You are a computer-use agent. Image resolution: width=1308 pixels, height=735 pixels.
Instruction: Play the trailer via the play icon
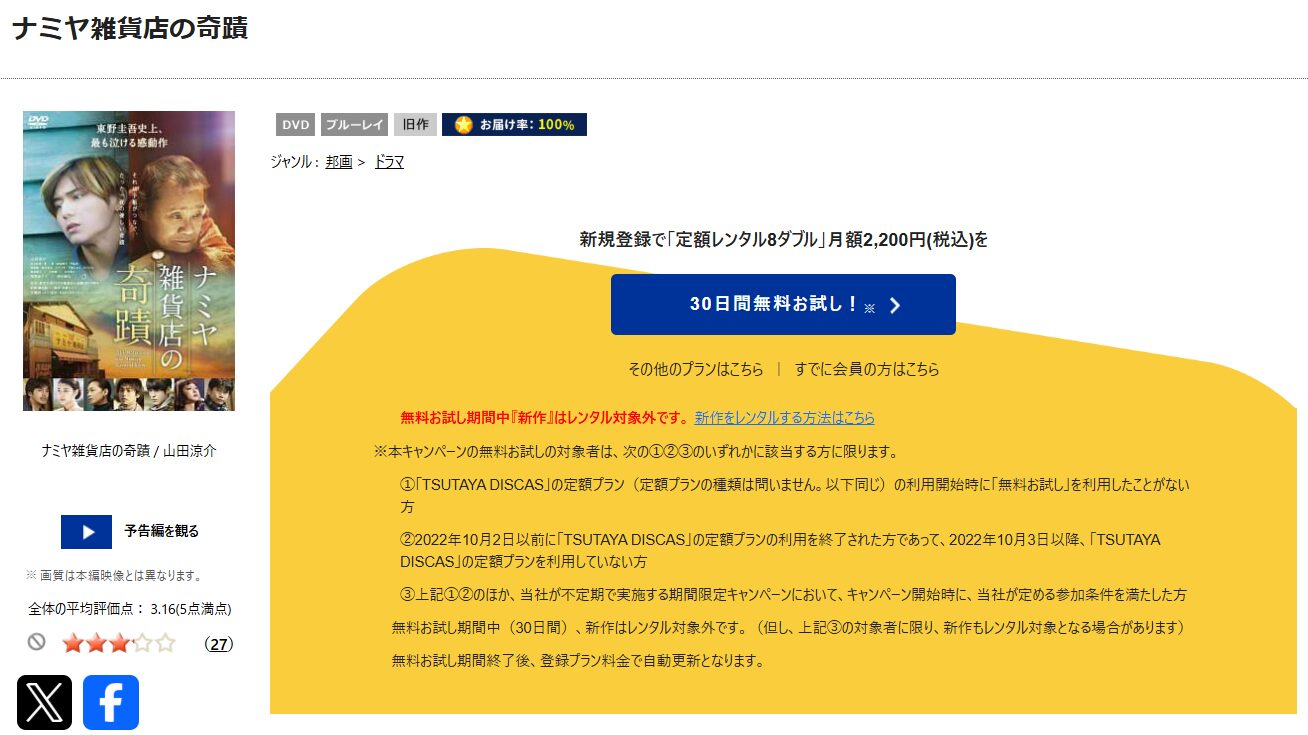pyautogui.click(x=86, y=532)
